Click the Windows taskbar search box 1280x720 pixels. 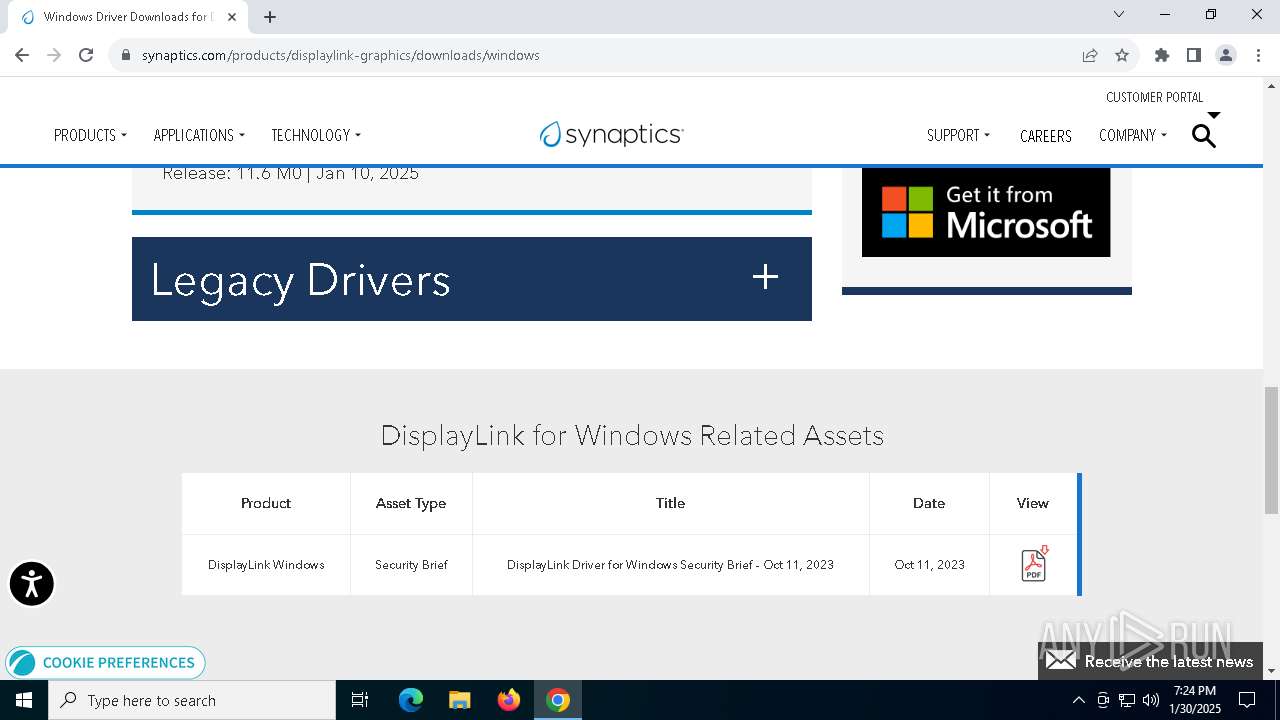192,700
